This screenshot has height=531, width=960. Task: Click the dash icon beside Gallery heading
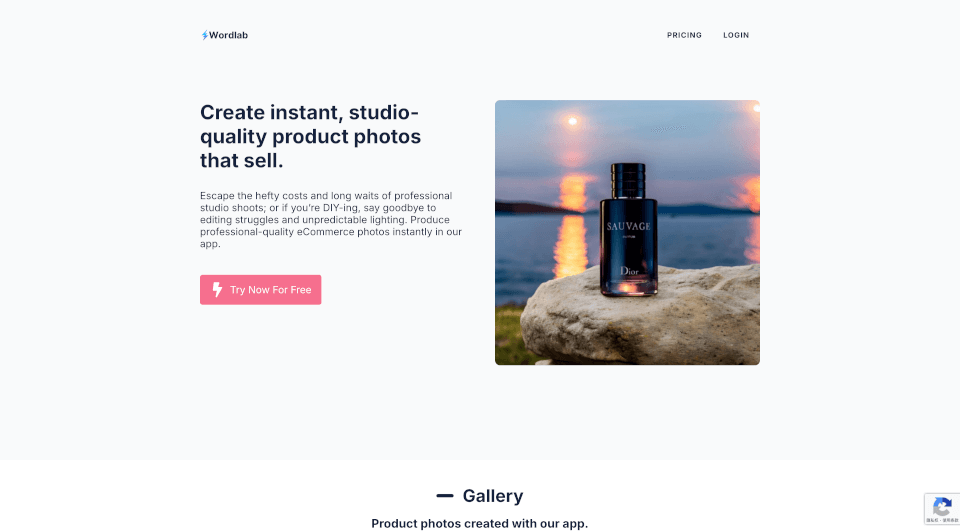[x=445, y=496]
